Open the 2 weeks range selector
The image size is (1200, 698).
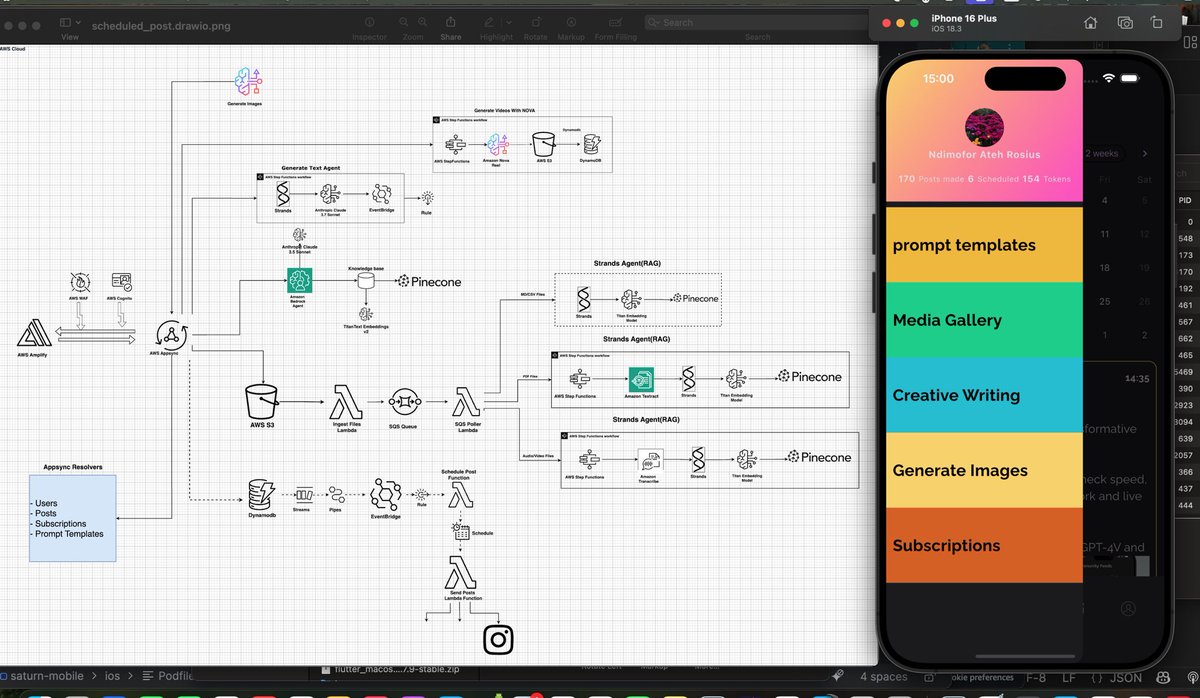coord(1102,153)
